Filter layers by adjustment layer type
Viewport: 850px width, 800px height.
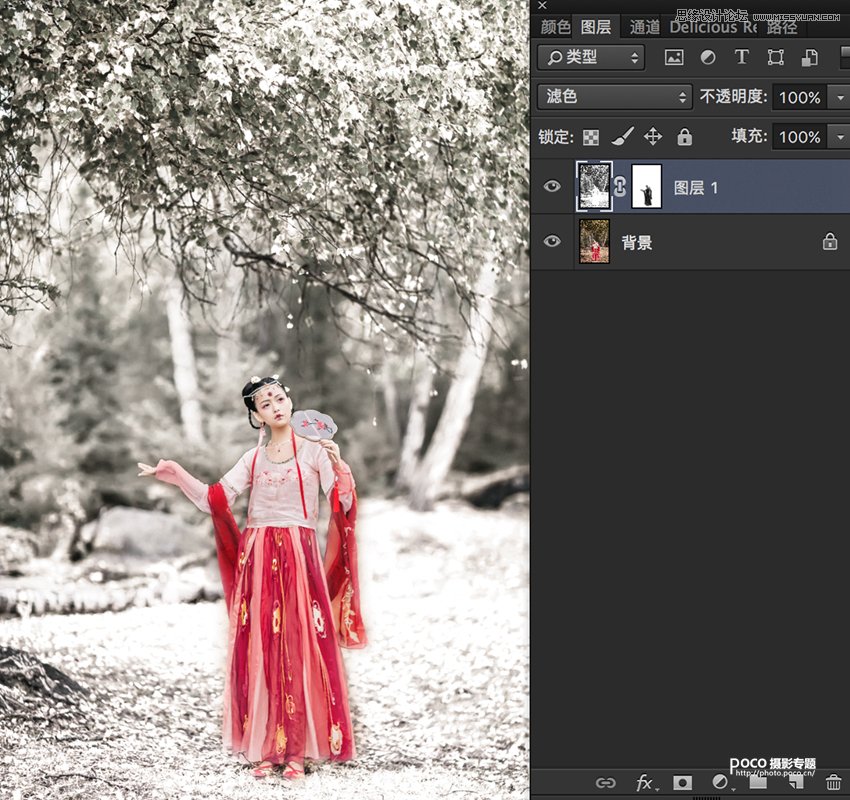tap(707, 57)
